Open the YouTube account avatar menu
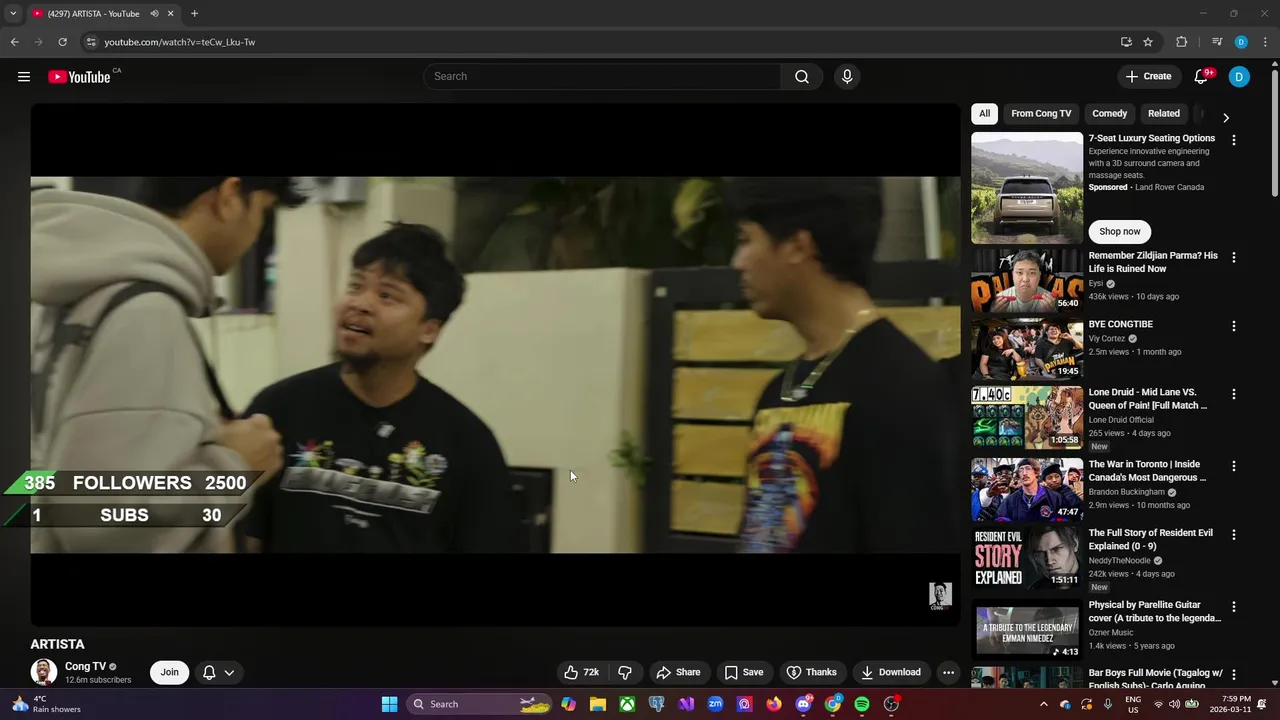This screenshot has height=720, width=1280. coord(1239,76)
